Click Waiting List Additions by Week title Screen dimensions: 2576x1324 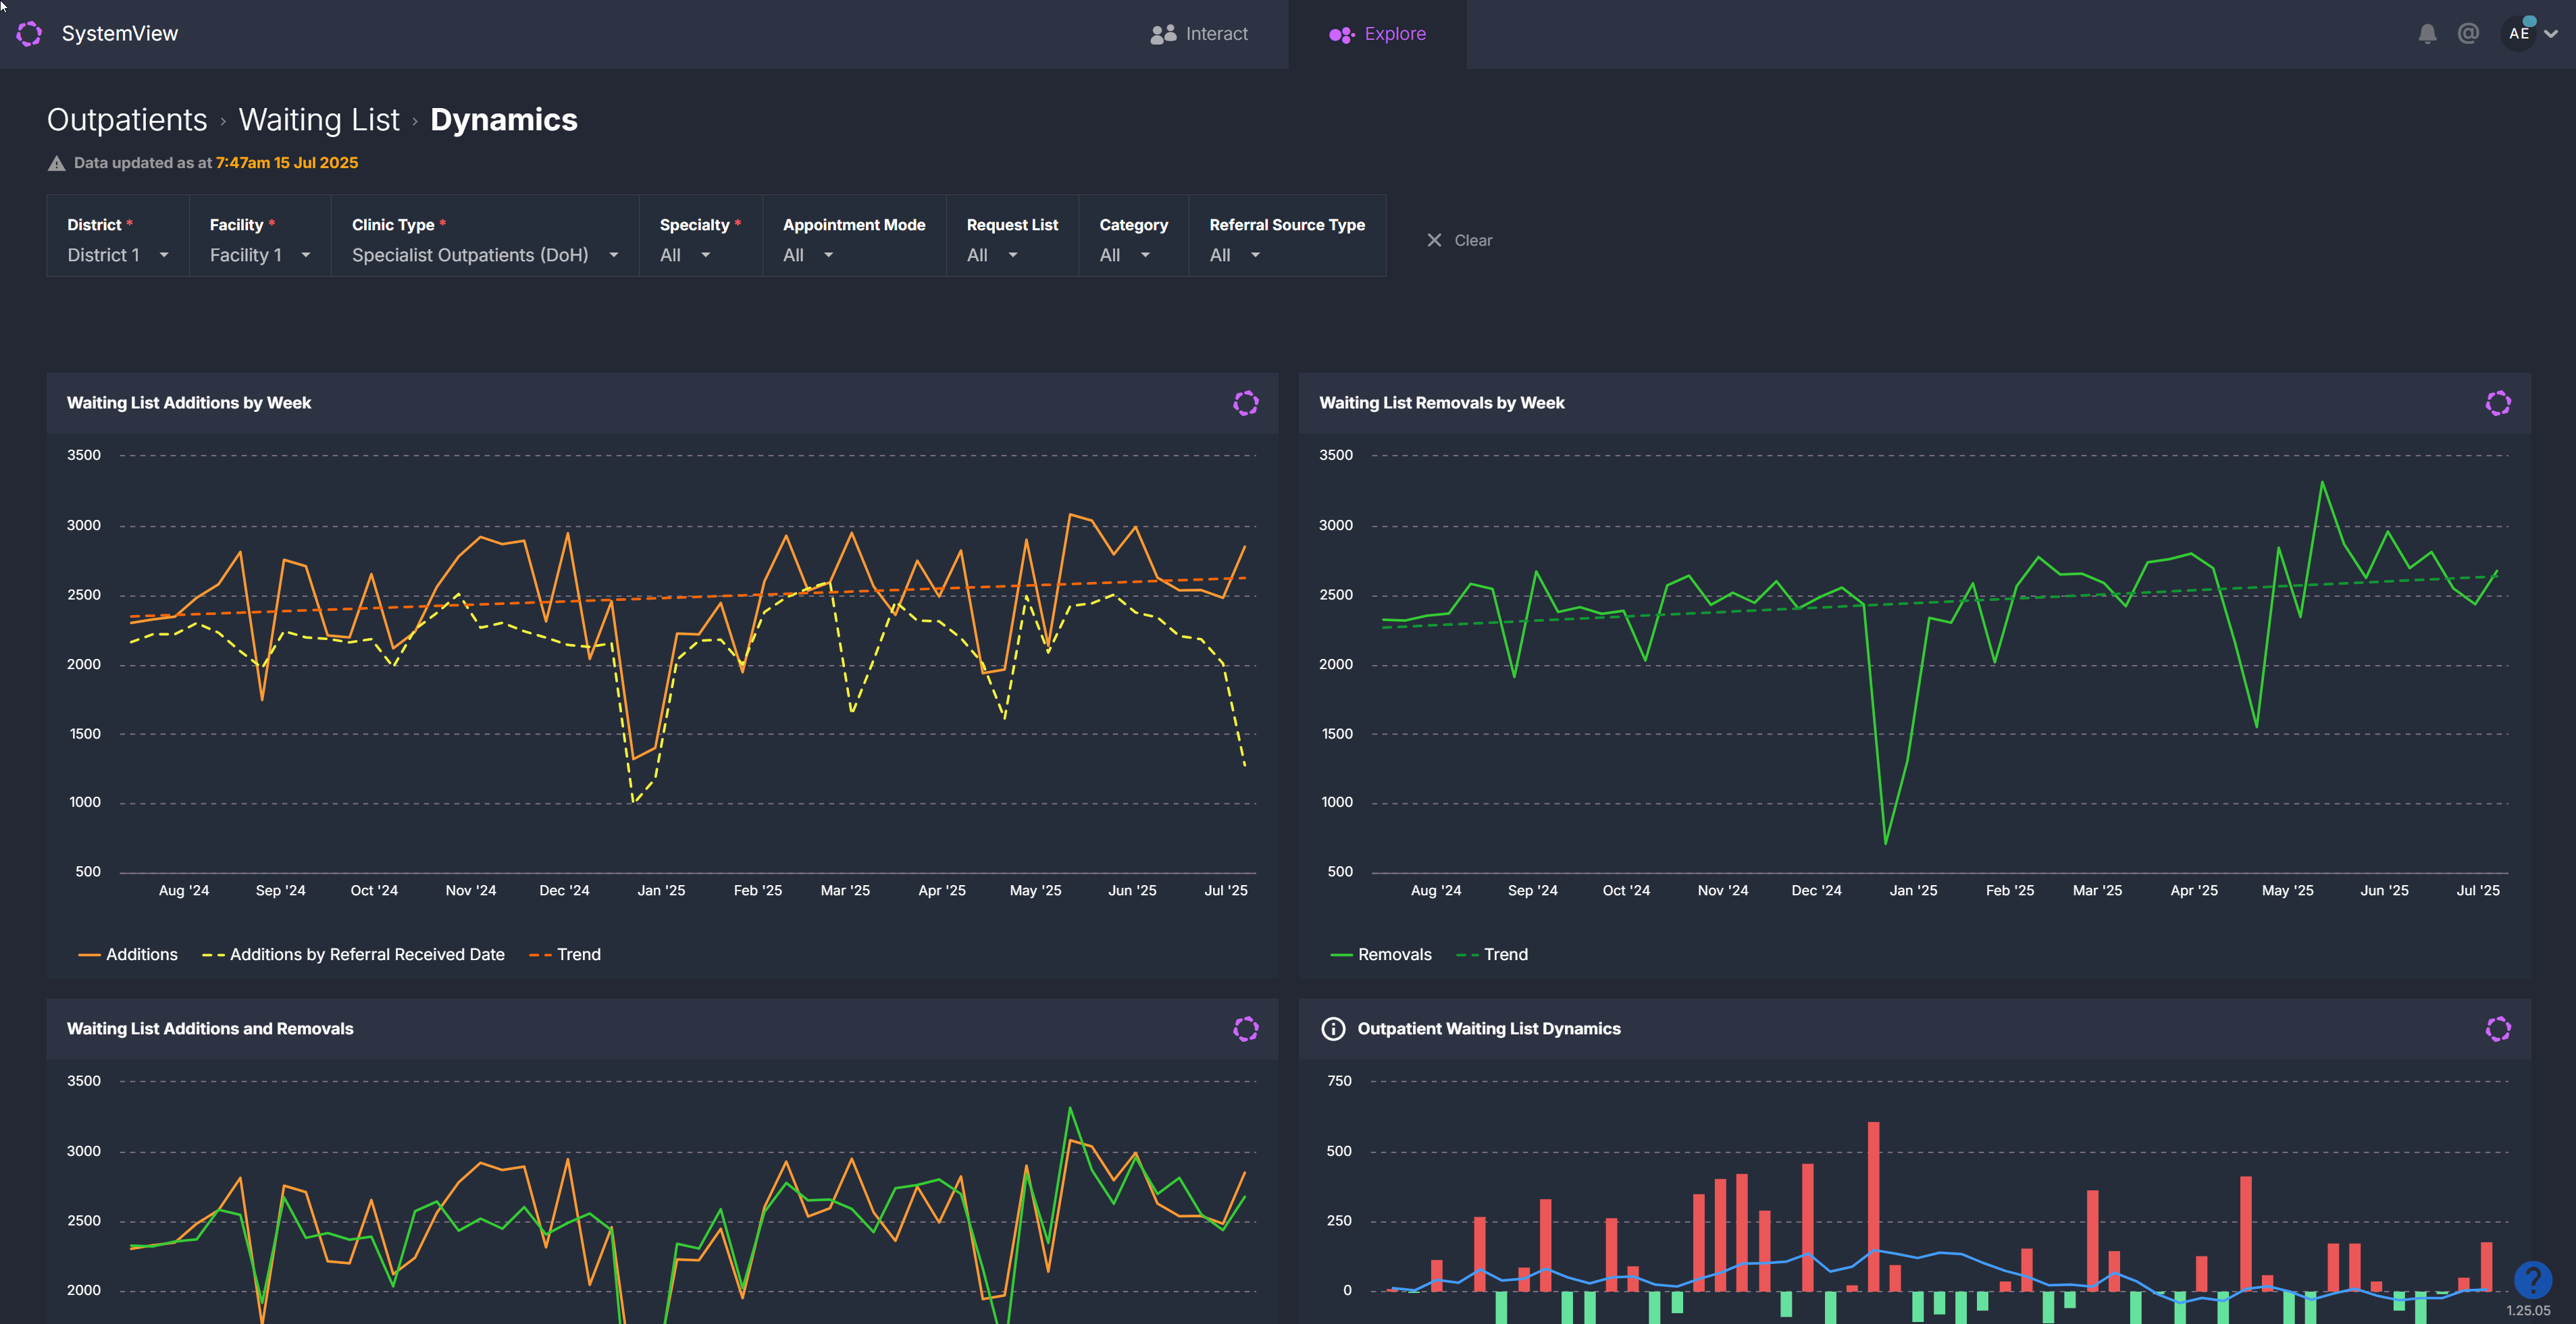pos(189,403)
